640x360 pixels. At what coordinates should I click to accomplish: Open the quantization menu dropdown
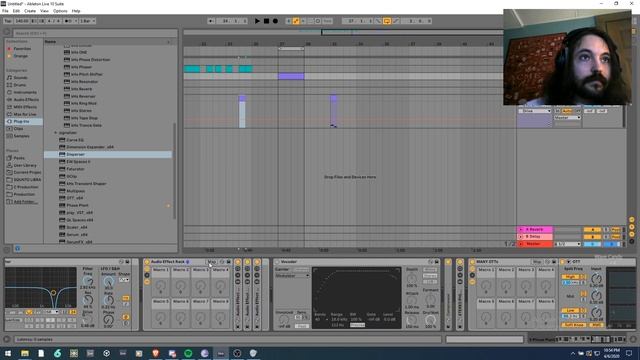pyautogui.click(x=87, y=21)
